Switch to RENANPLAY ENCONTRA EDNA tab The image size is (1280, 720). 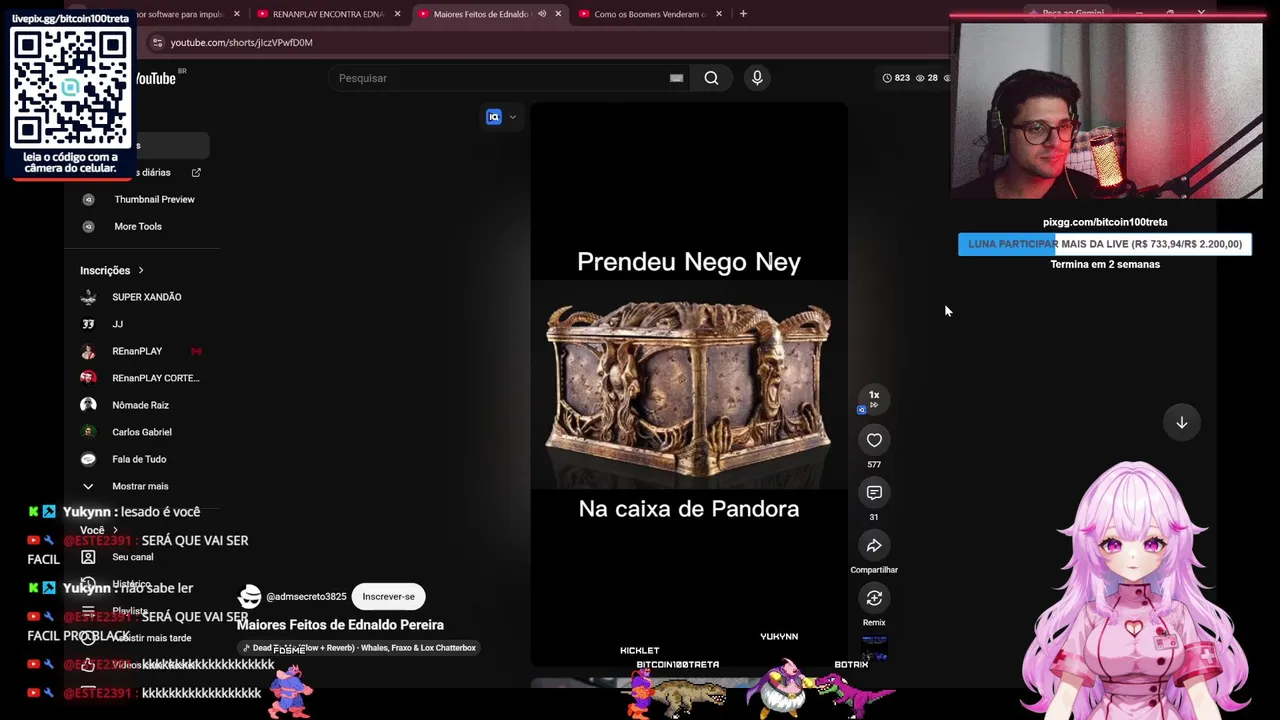coord(329,14)
